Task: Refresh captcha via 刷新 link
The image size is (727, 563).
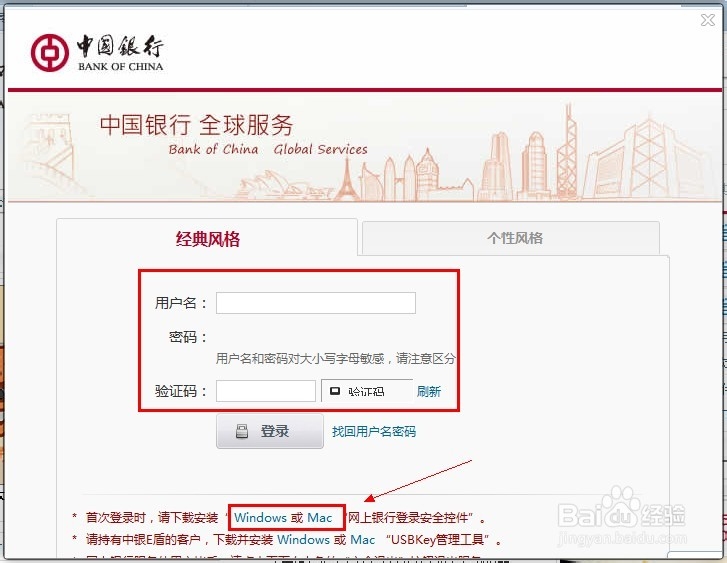Action: (x=428, y=391)
